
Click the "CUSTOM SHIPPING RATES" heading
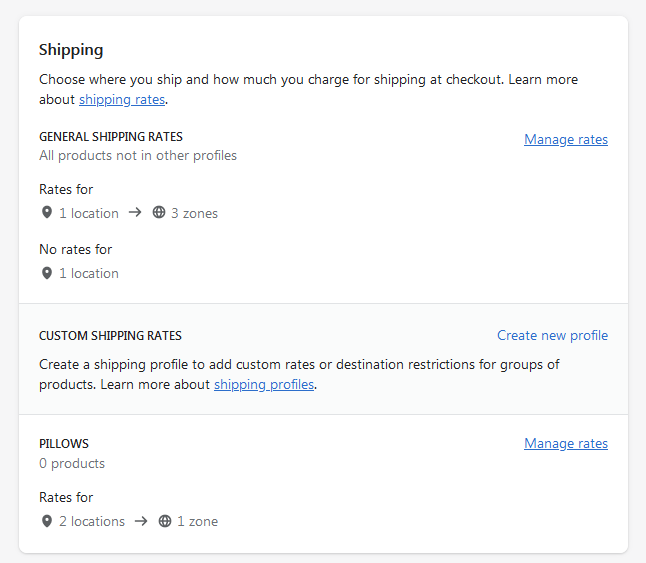[110, 336]
